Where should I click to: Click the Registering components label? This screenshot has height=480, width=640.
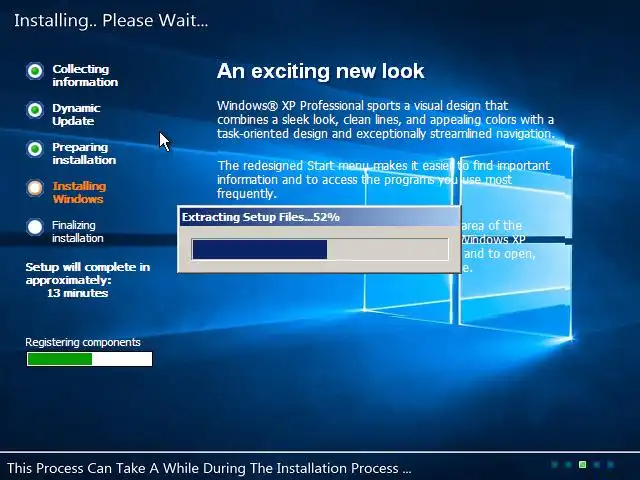click(x=83, y=342)
